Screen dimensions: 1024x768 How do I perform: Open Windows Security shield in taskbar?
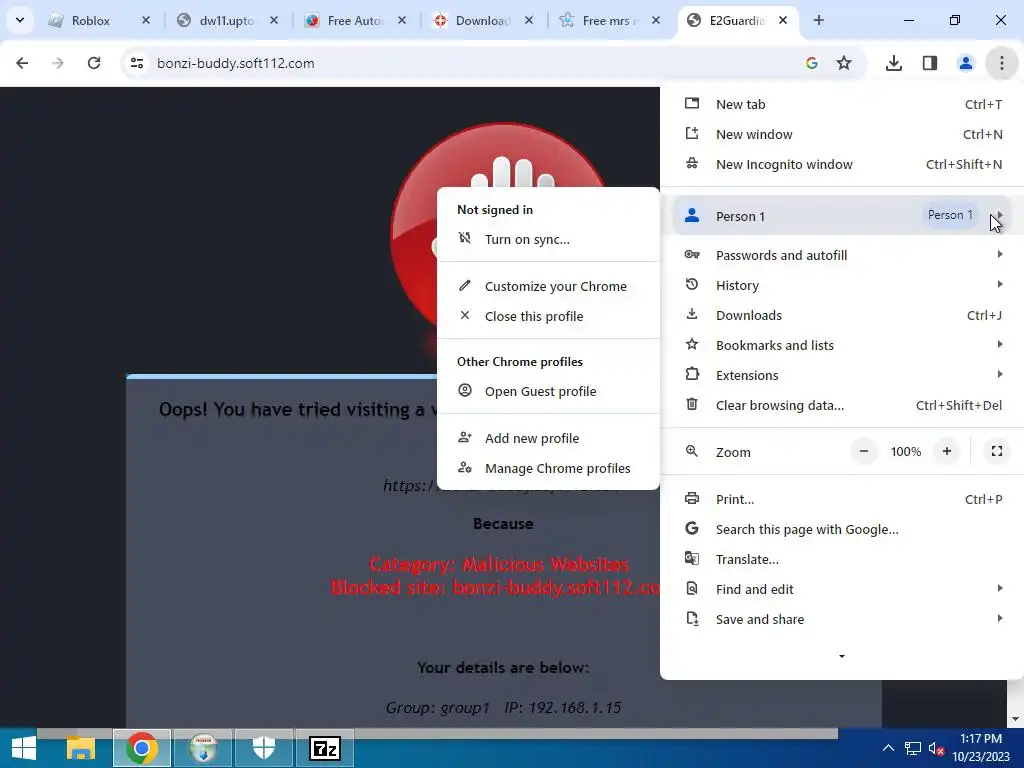click(264, 748)
